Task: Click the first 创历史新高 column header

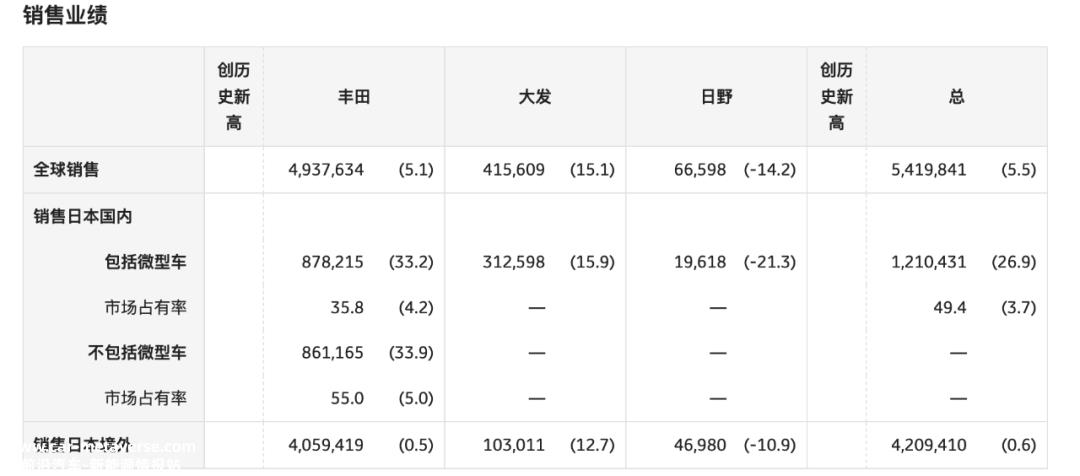Action: point(233,96)
